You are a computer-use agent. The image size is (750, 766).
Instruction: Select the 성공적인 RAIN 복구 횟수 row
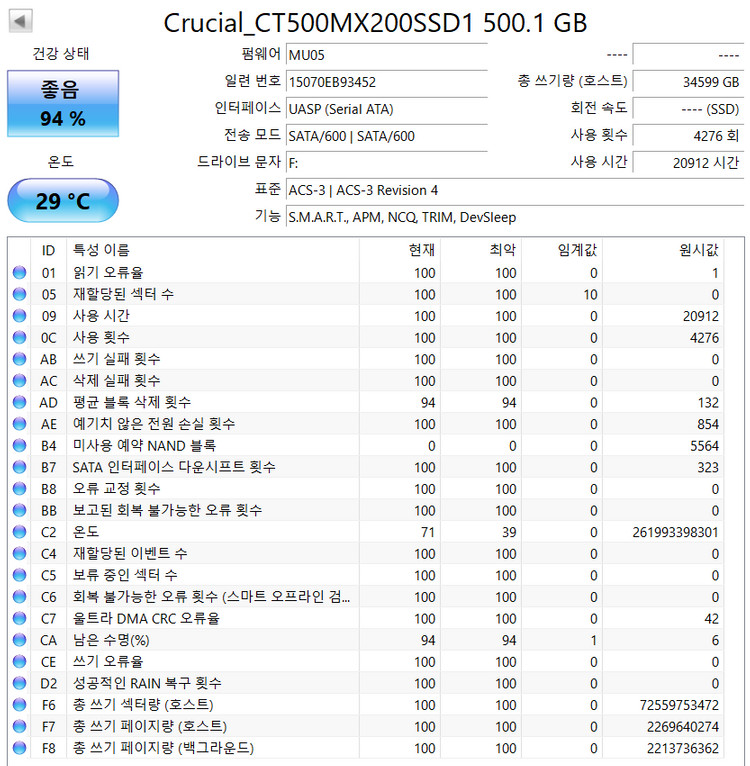(366, 683)
